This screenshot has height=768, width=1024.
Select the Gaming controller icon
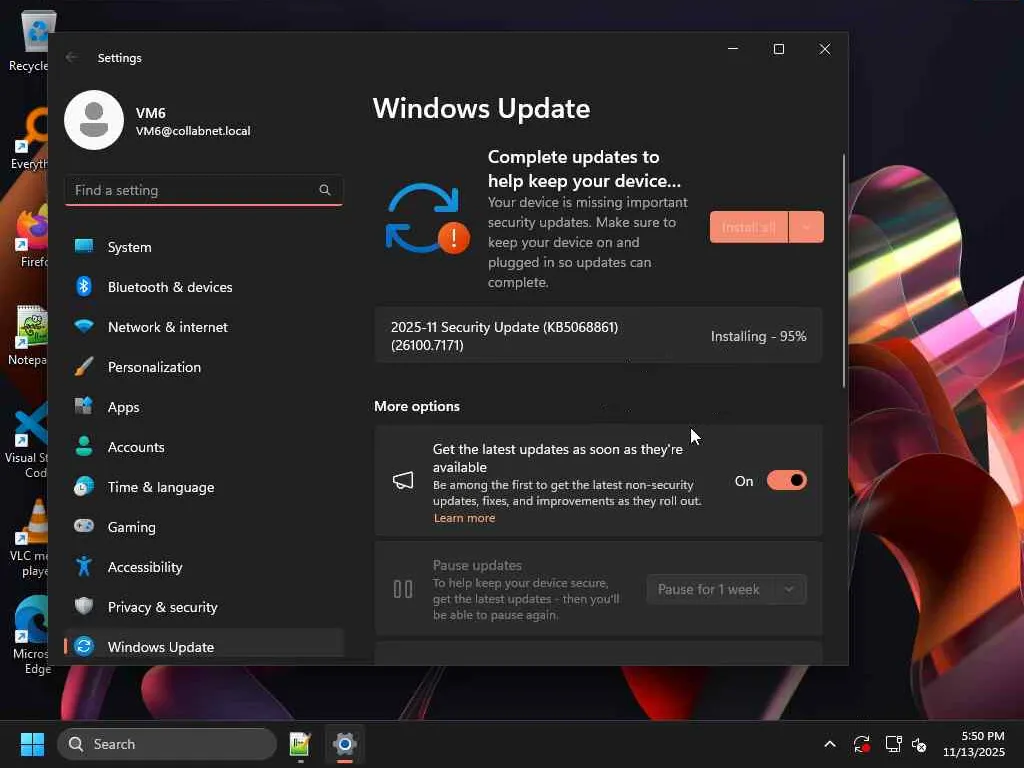(84, 526)
